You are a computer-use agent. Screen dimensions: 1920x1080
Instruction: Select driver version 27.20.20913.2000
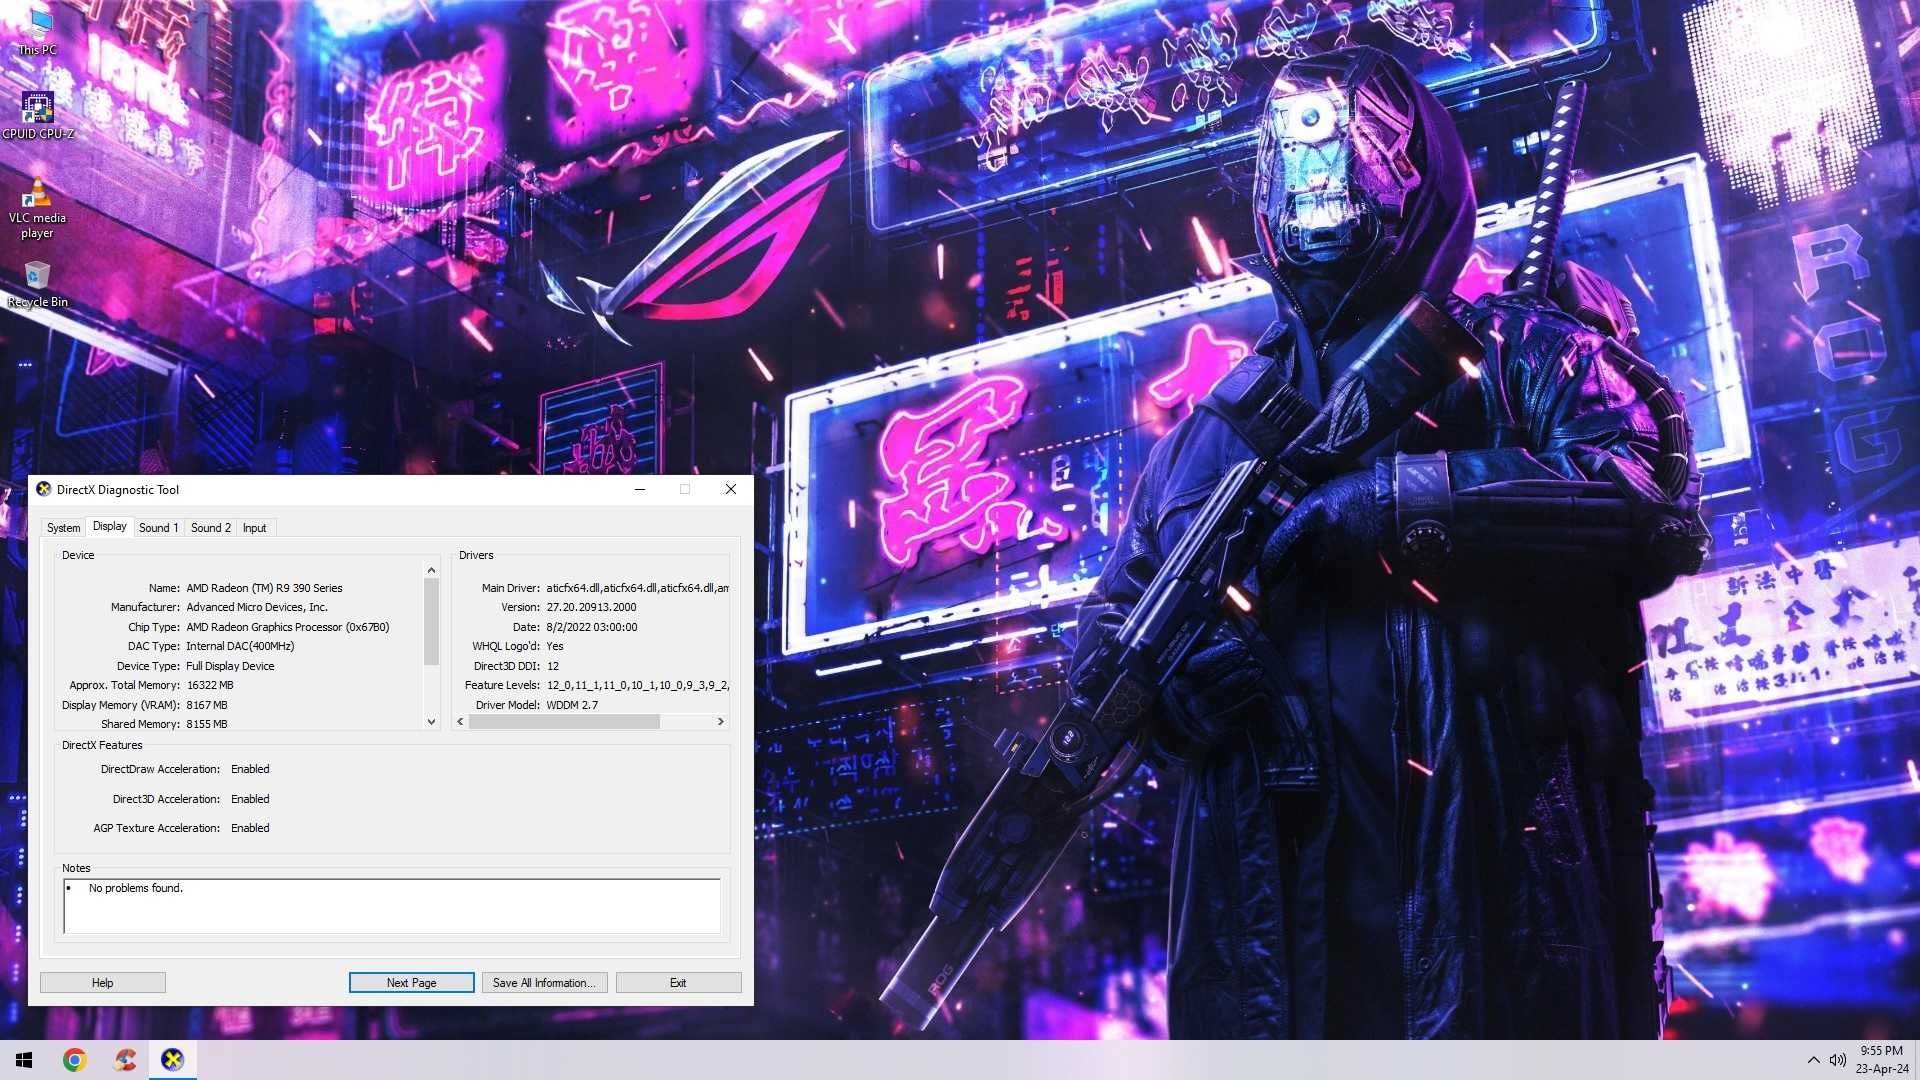coord(591,607)
